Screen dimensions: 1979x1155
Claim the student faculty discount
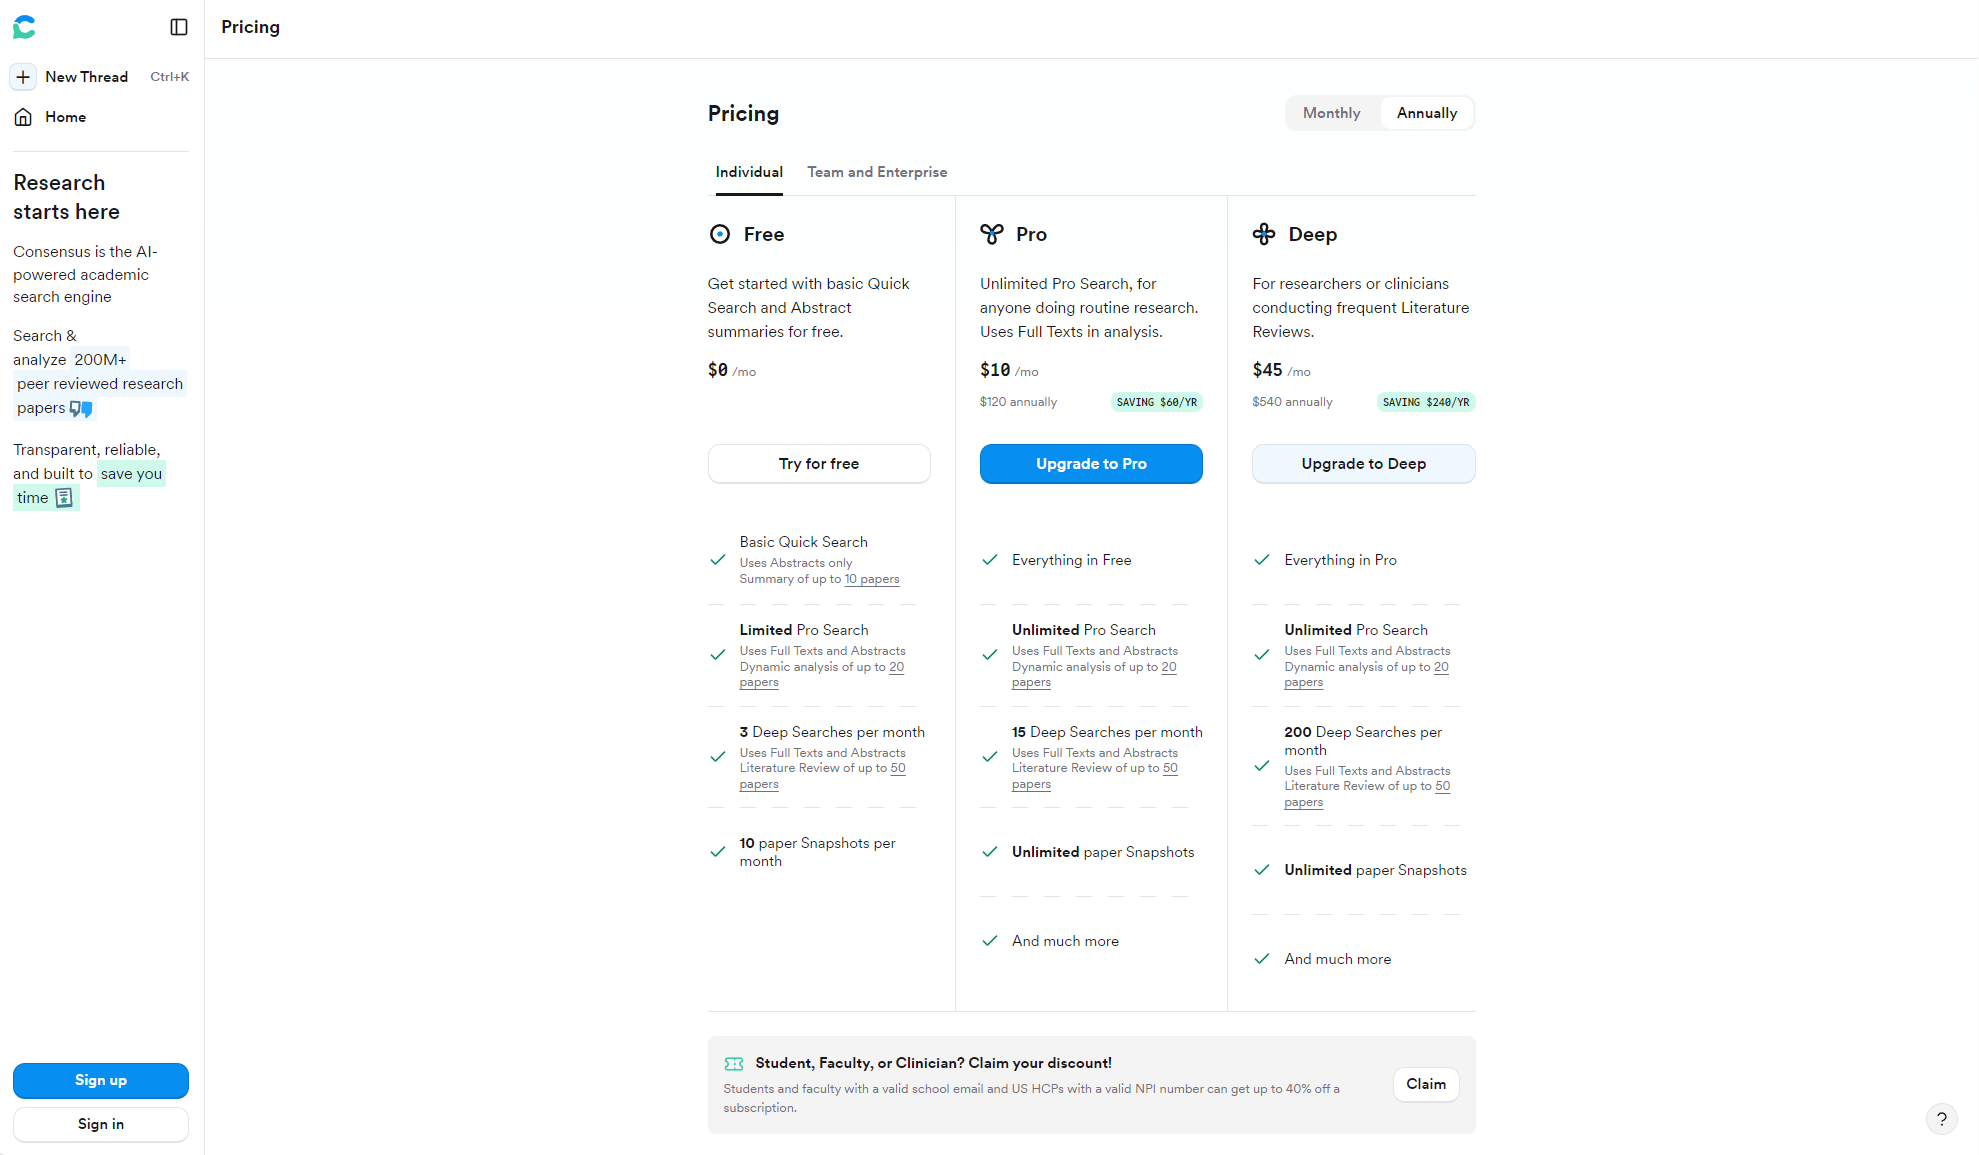point(1425,1084)
